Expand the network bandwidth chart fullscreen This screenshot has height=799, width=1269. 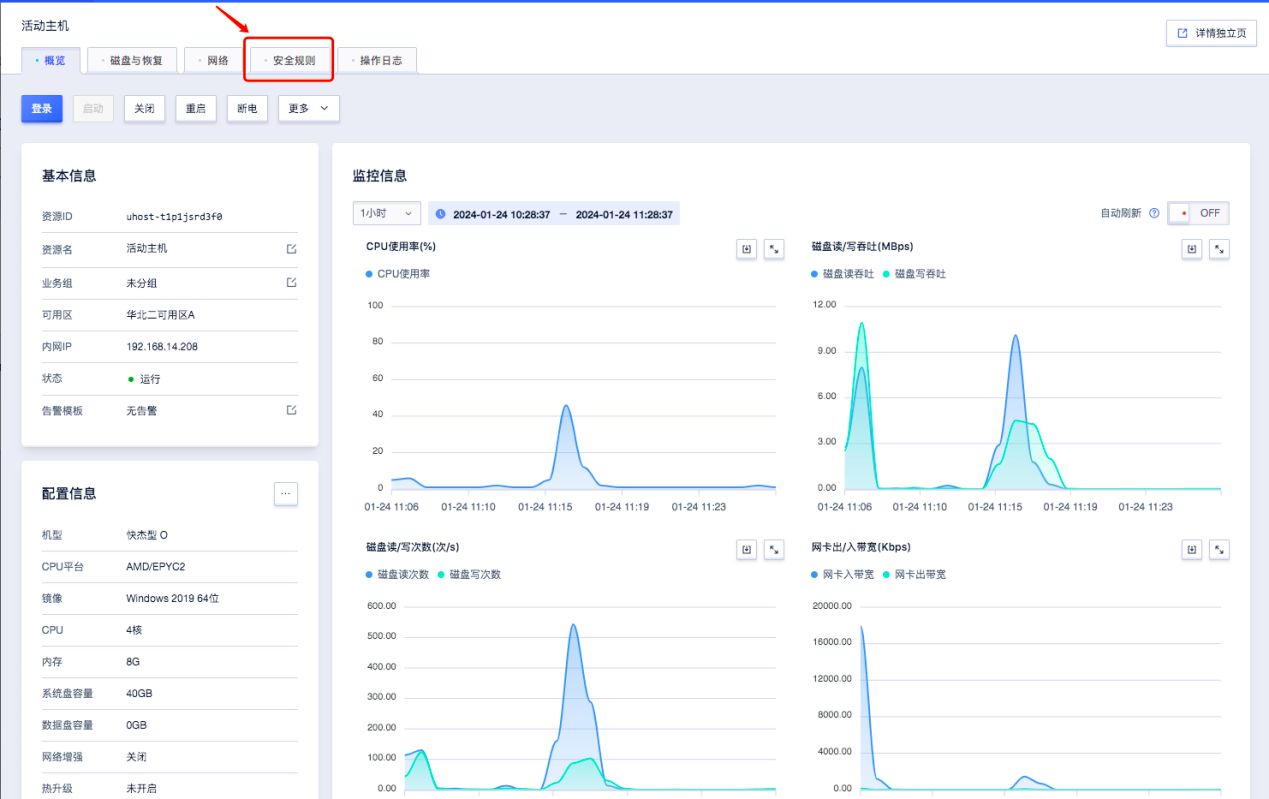coord(1219,549)
